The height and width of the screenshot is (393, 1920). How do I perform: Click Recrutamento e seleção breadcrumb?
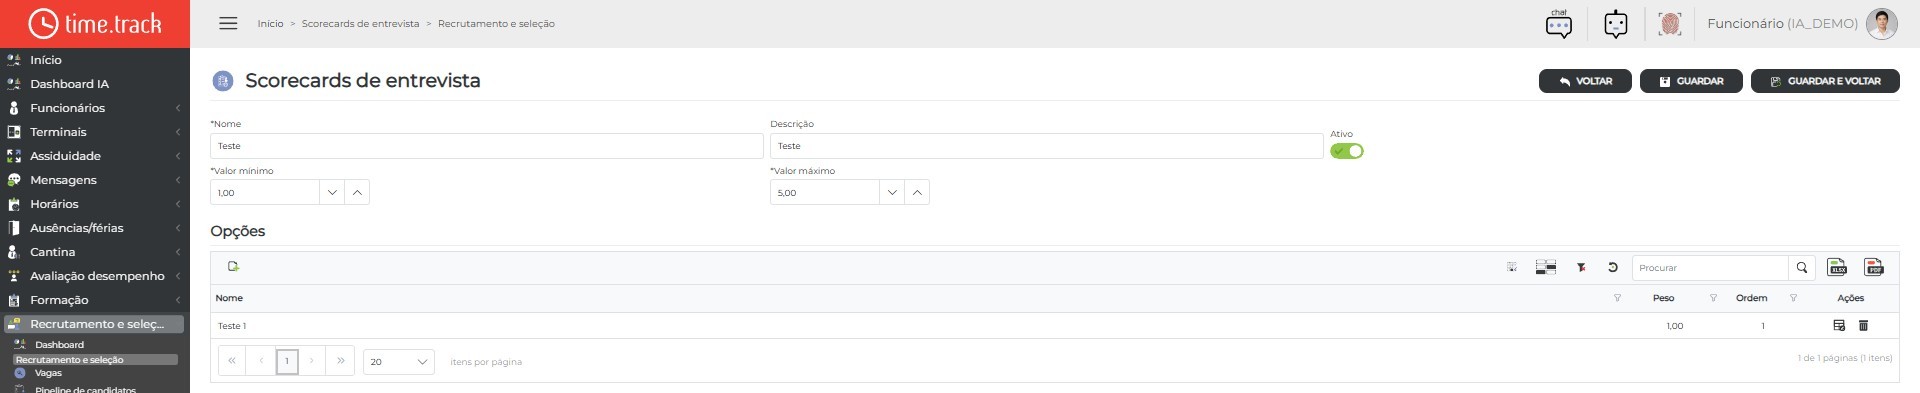tap(496, 23)
